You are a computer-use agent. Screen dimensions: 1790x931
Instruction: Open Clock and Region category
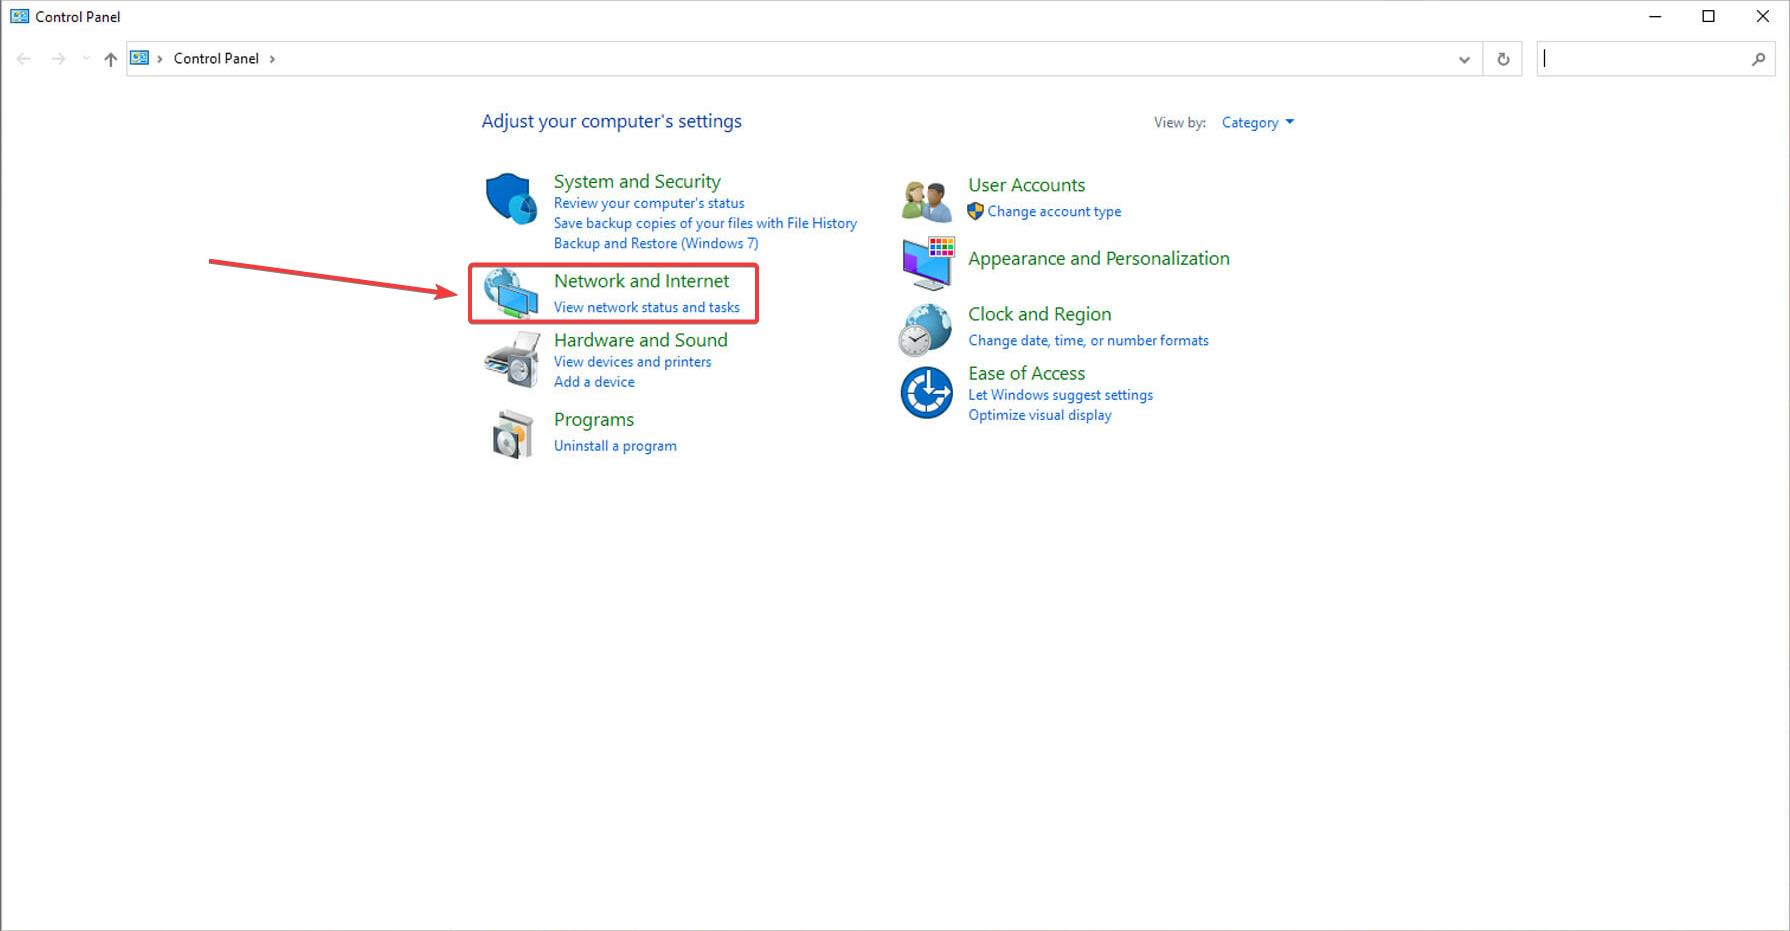point(1039,314)
